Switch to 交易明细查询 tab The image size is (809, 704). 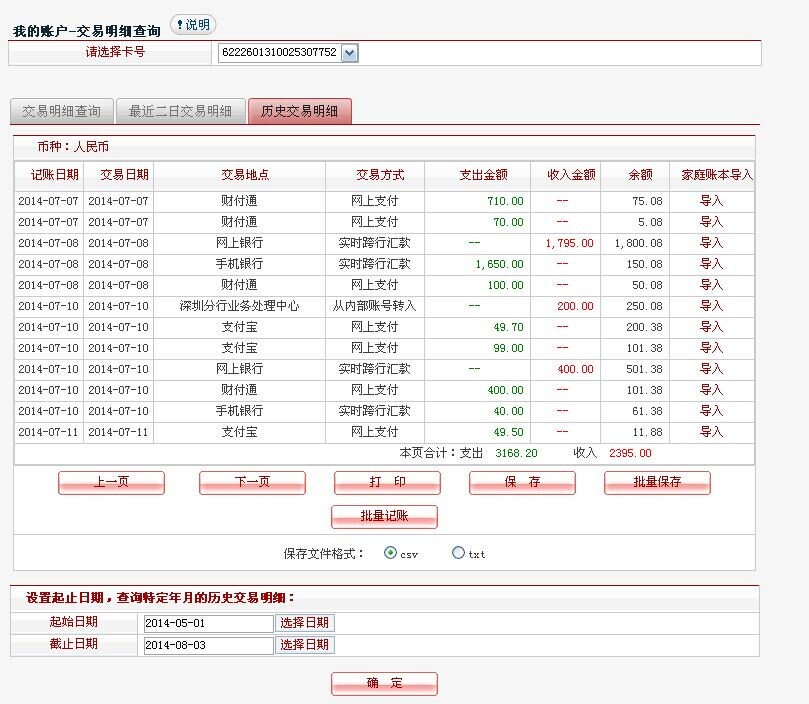[x=61, y=111]
